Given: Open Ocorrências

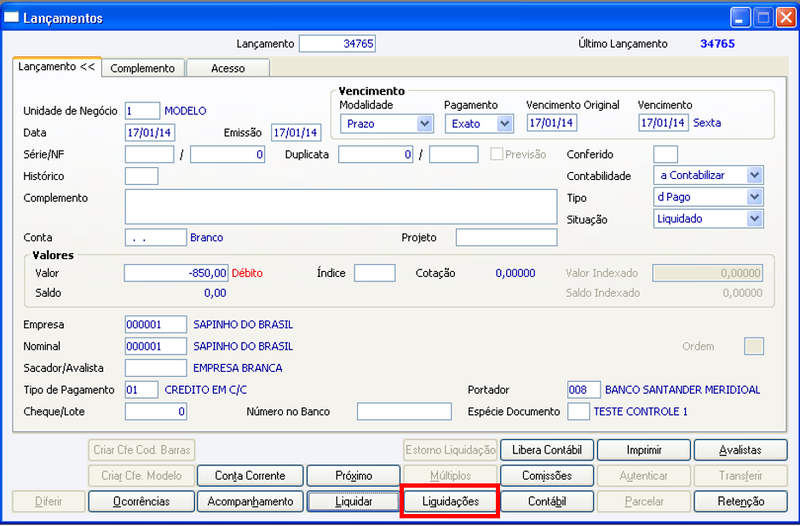Looking at the screenshot, I should tap(141, 502).
